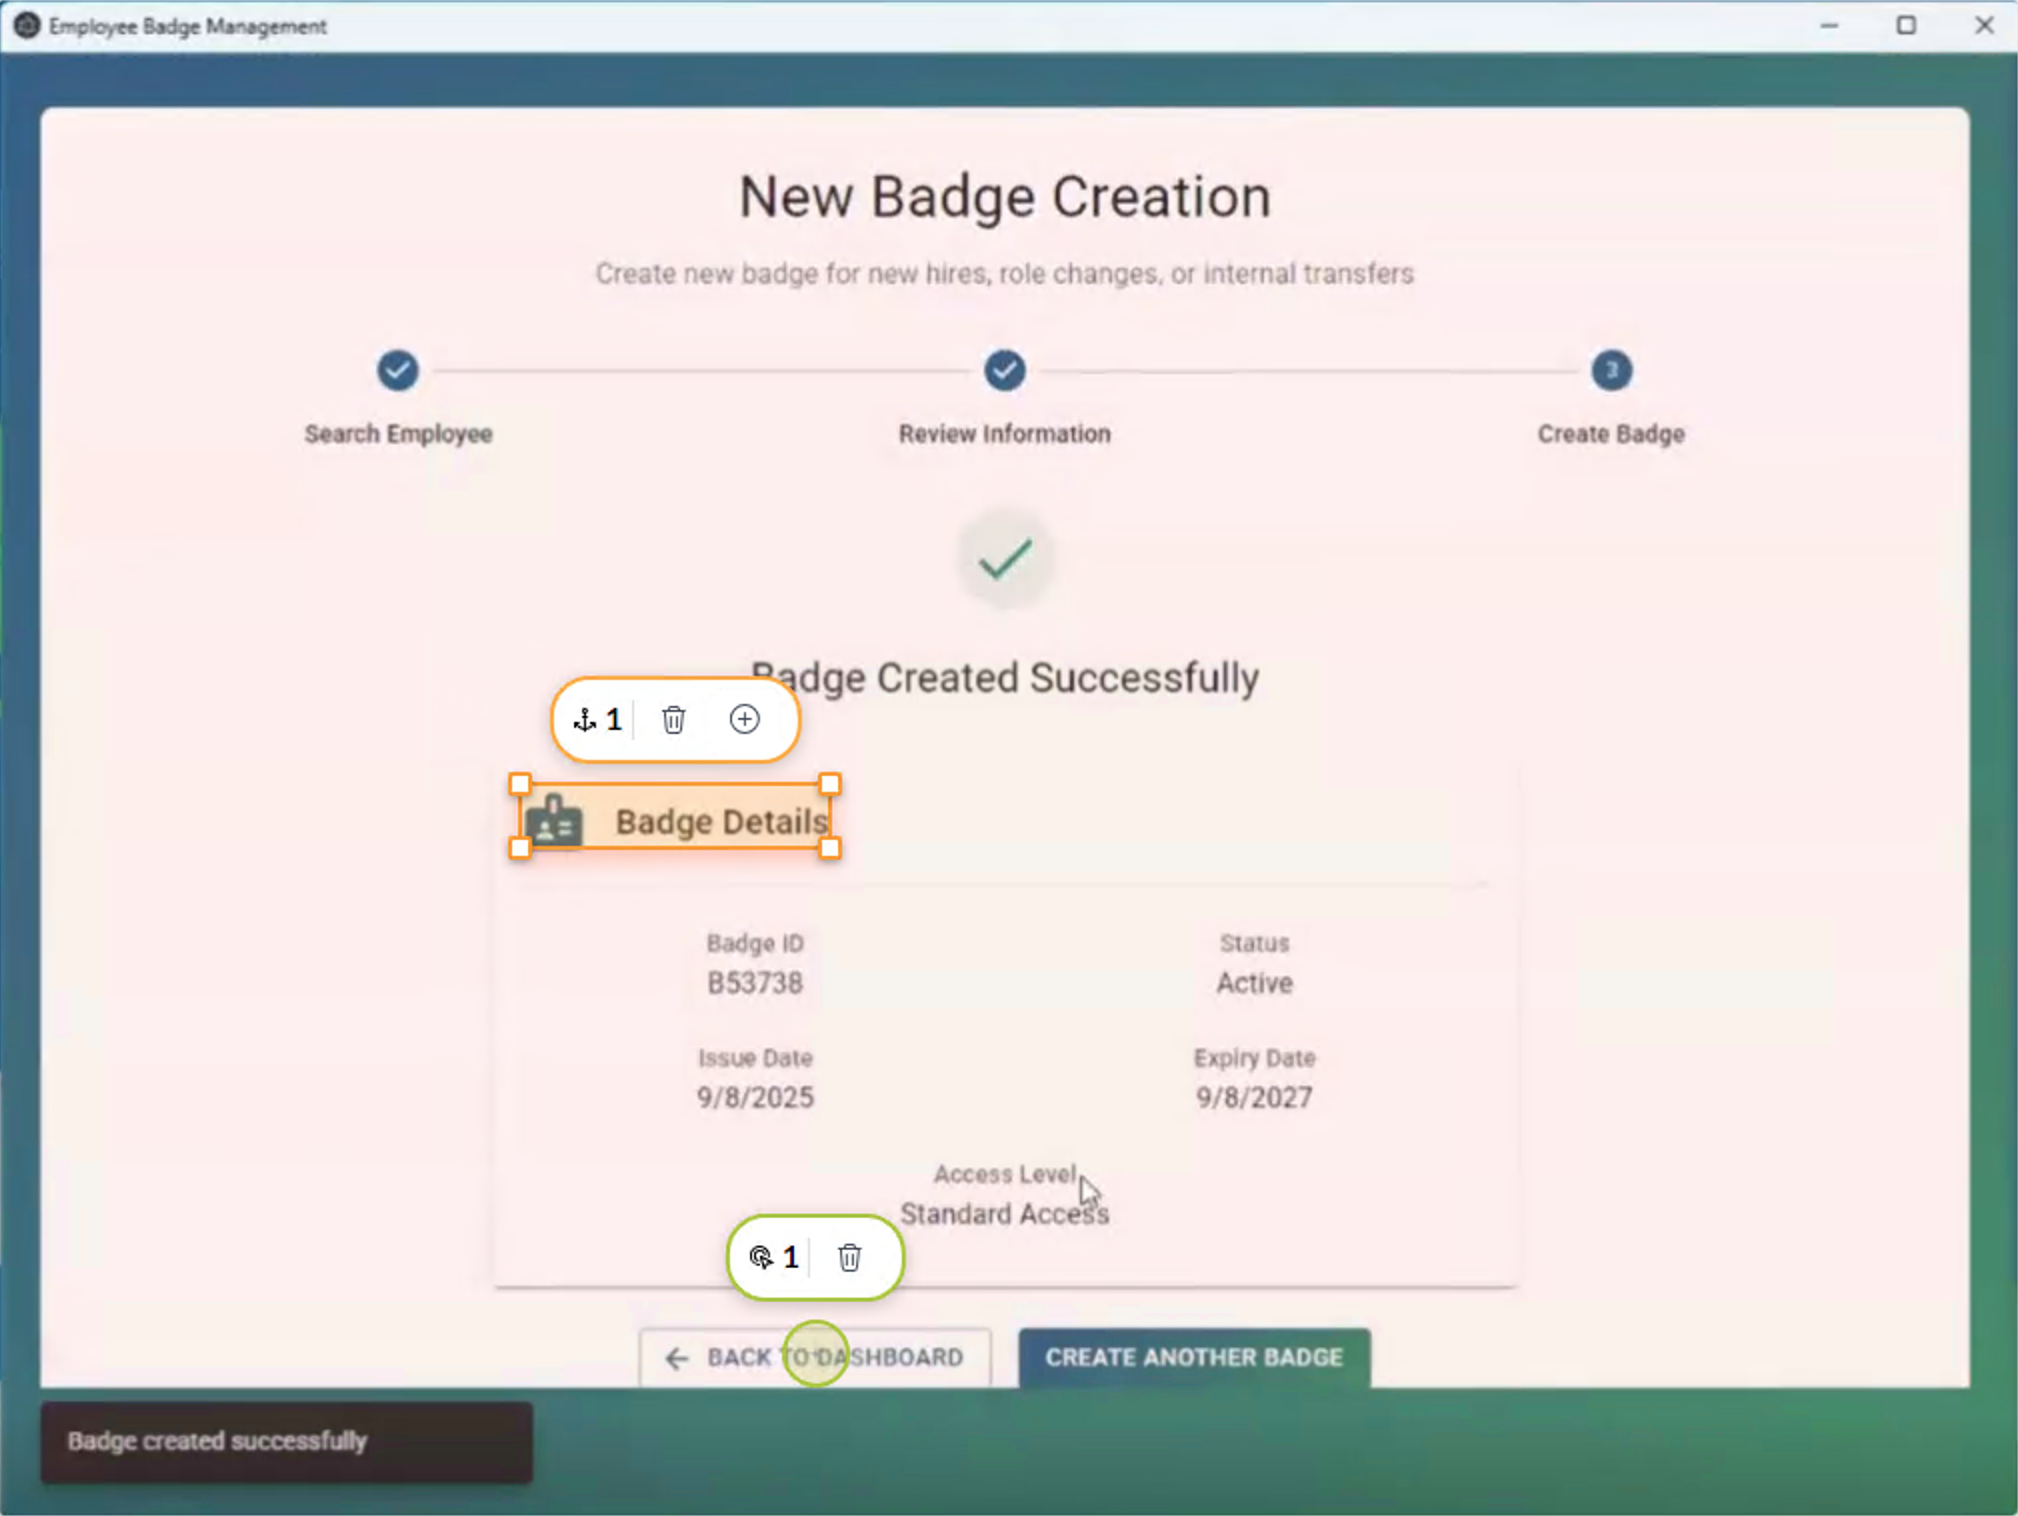
Task: Delete anchor 1 via trash icon
Action: tap(673, 720)
